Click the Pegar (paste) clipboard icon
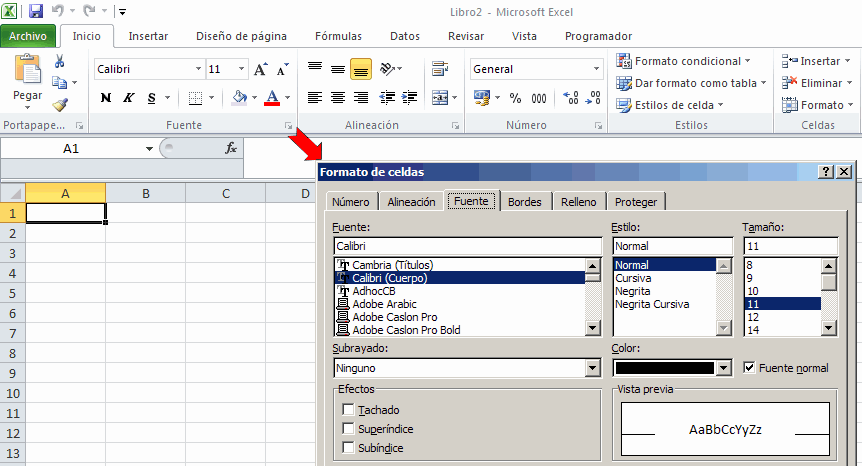 click(x=27, y=70)
